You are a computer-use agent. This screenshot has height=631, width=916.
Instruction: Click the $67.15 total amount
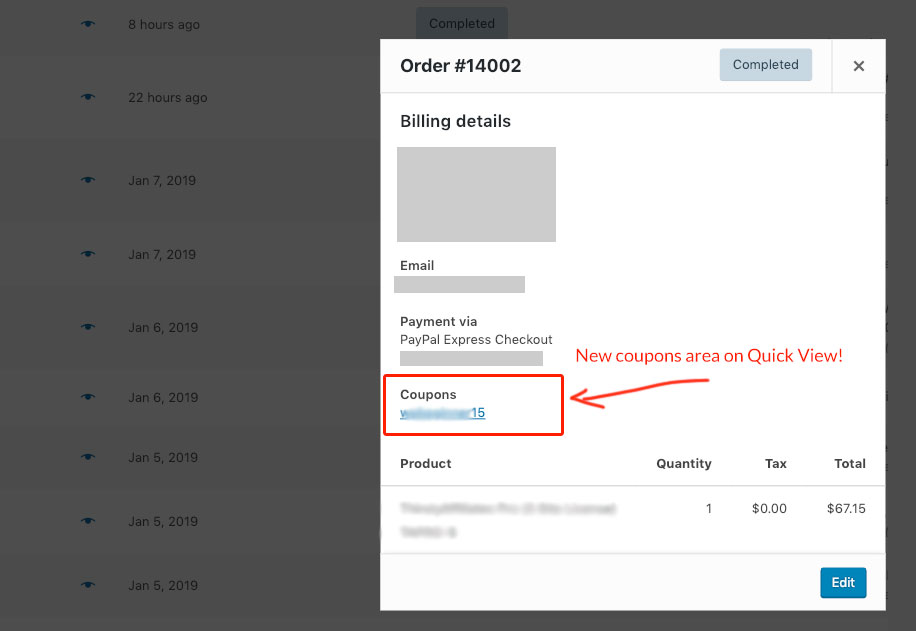pos(846,509)
